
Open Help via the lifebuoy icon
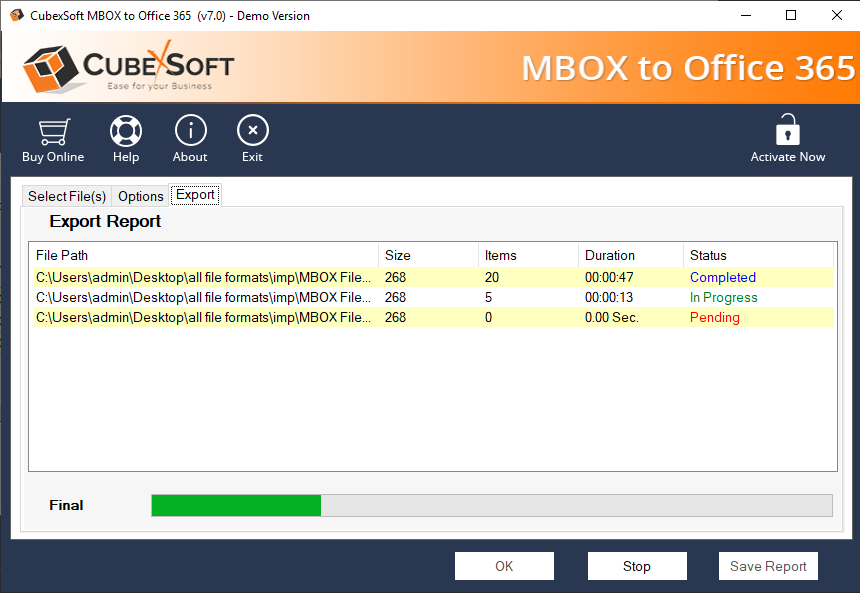click(x=126, y=132)
